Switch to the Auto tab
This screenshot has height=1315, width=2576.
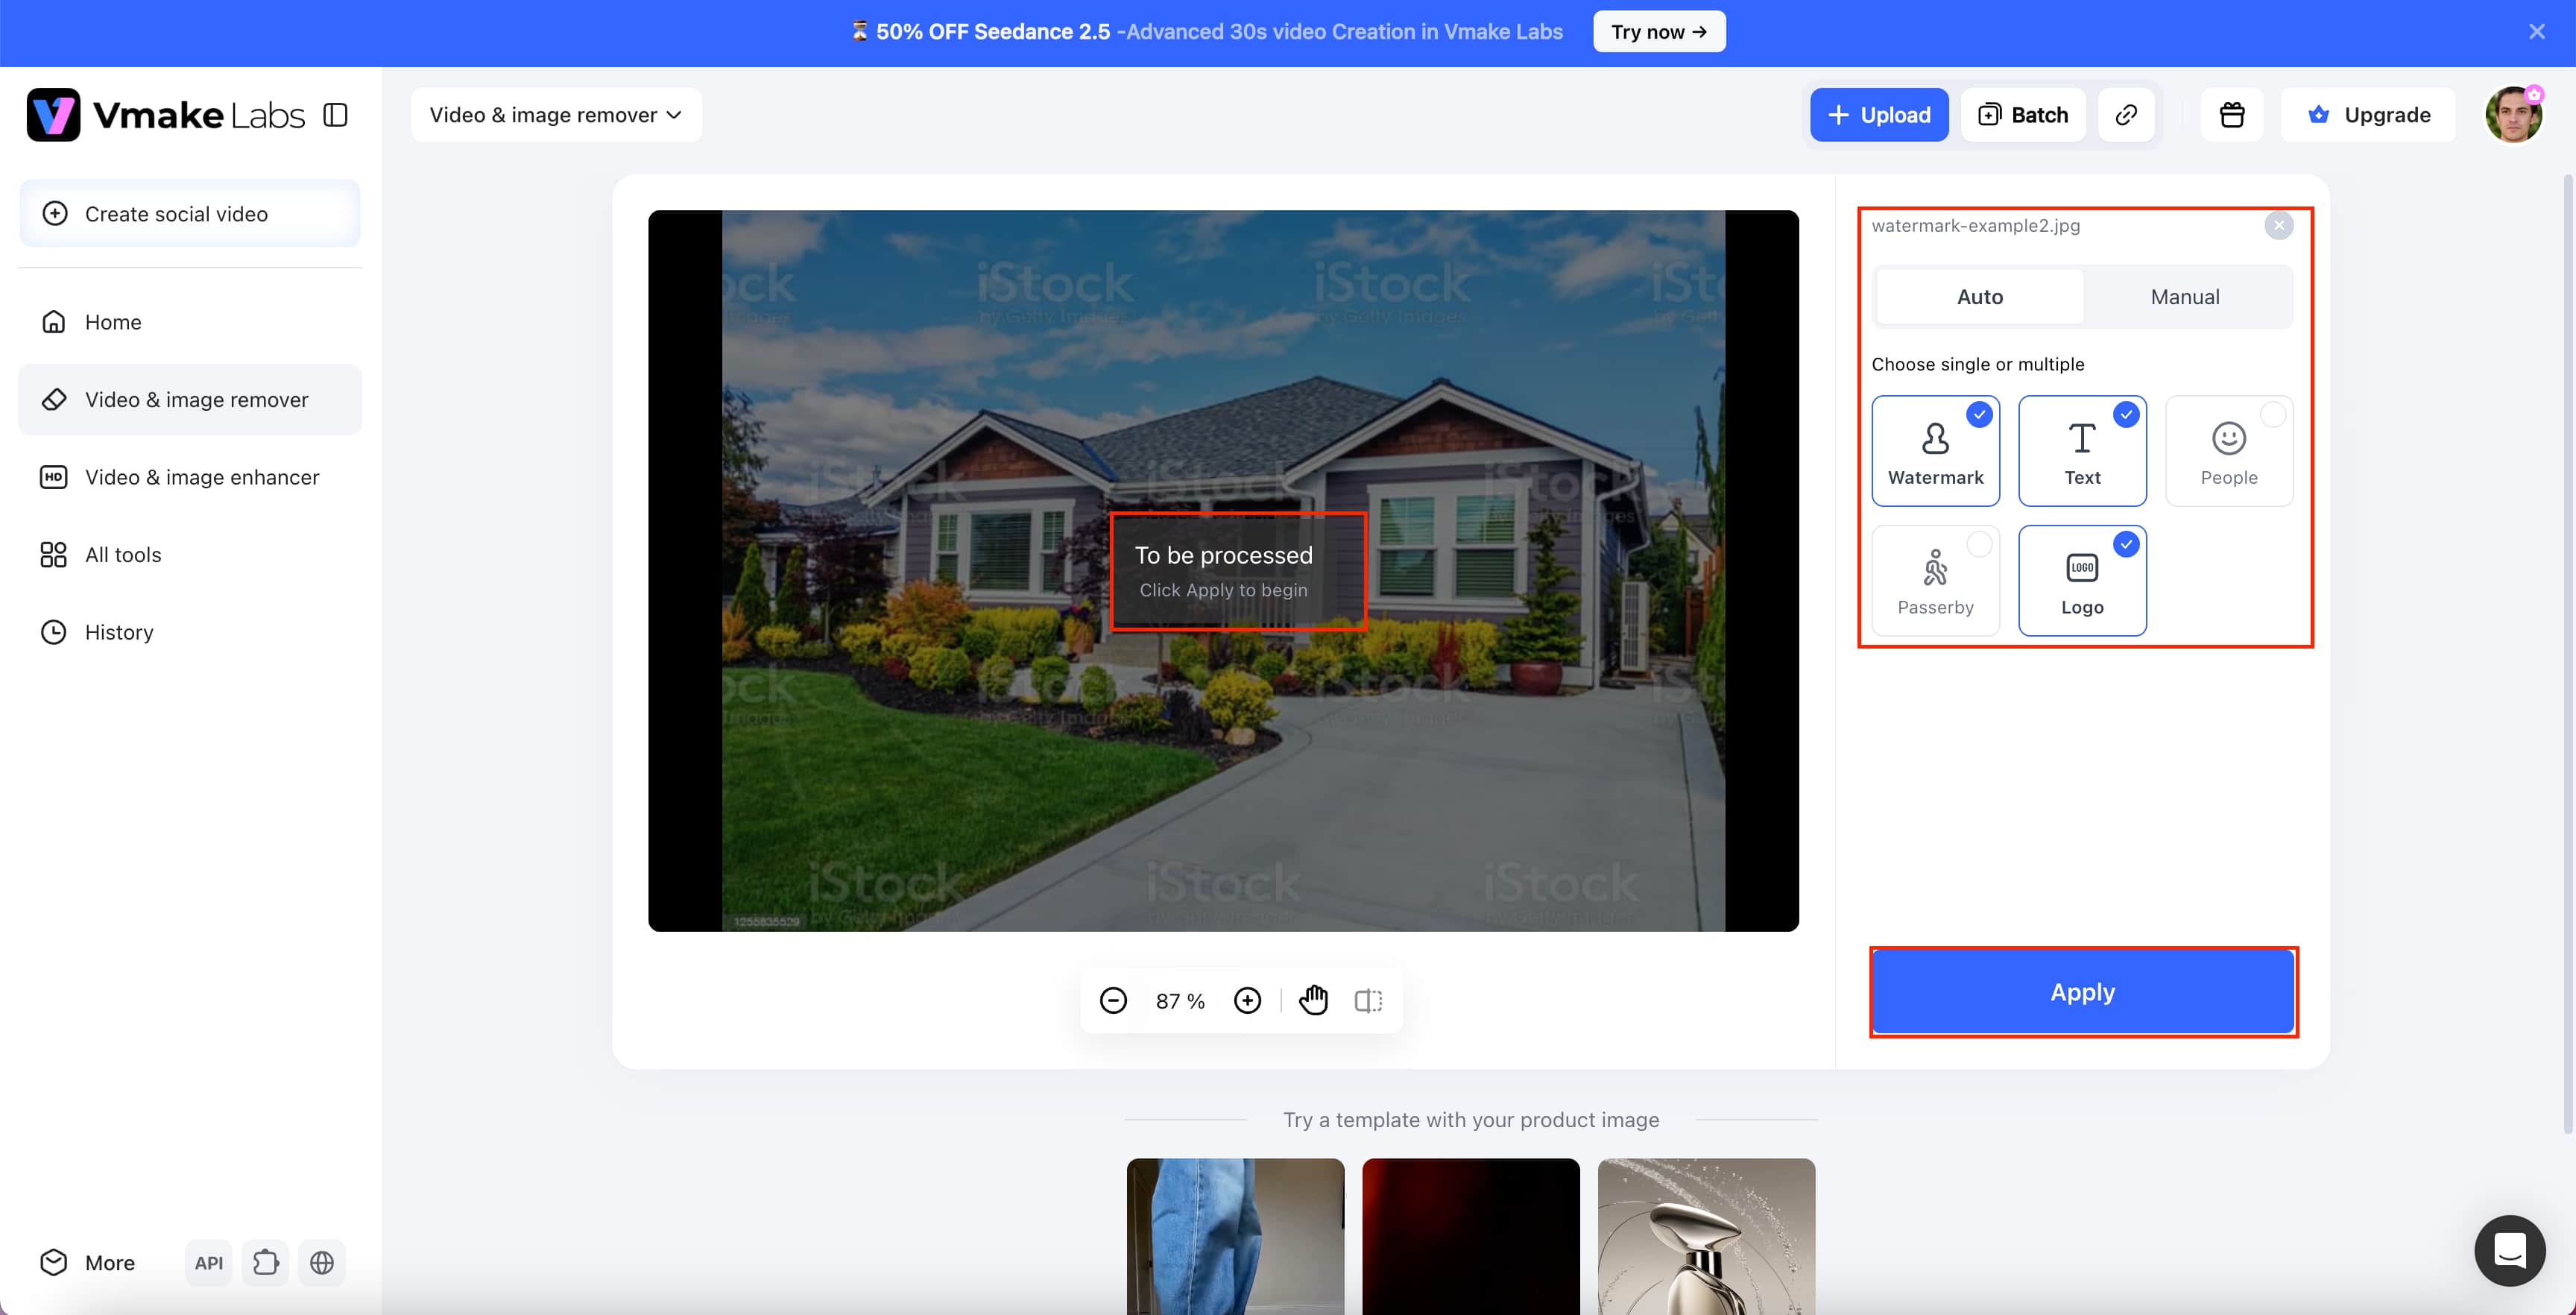click(x=1980, y=297)
